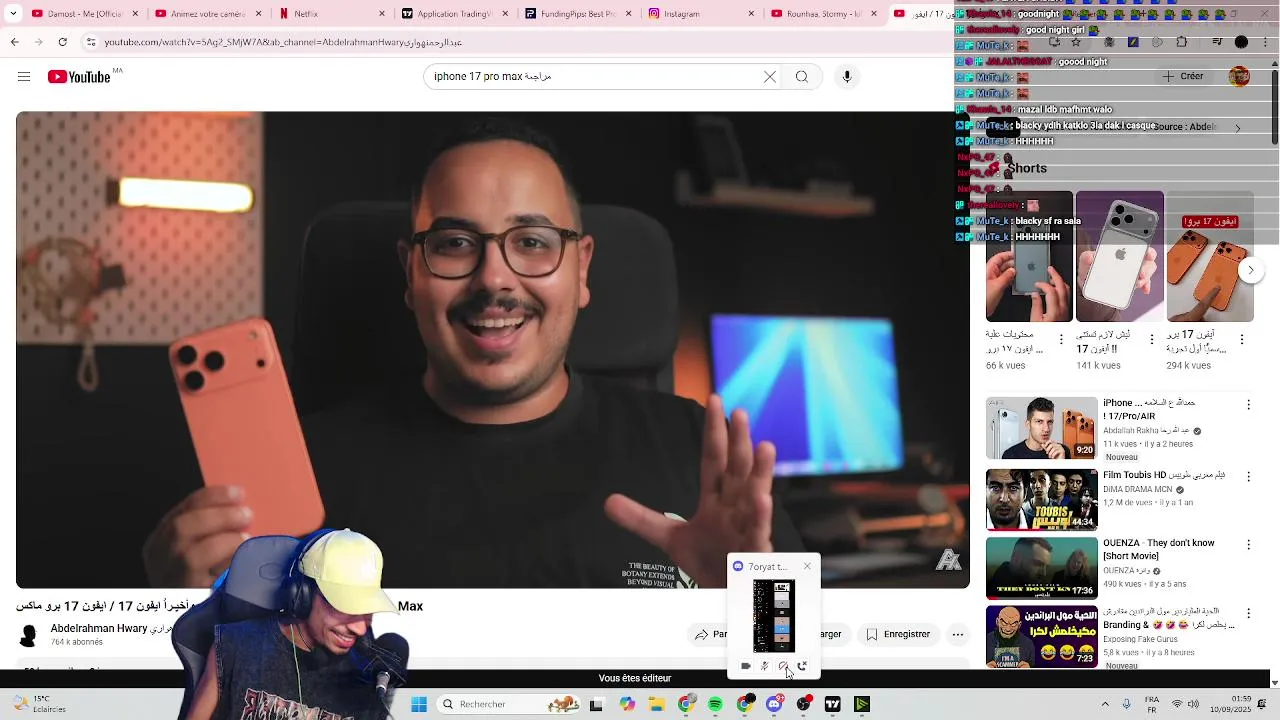Viewport: 1280px width, 720px height.
Task: Open Spotify from the taskbar
Action: point(715,704)
